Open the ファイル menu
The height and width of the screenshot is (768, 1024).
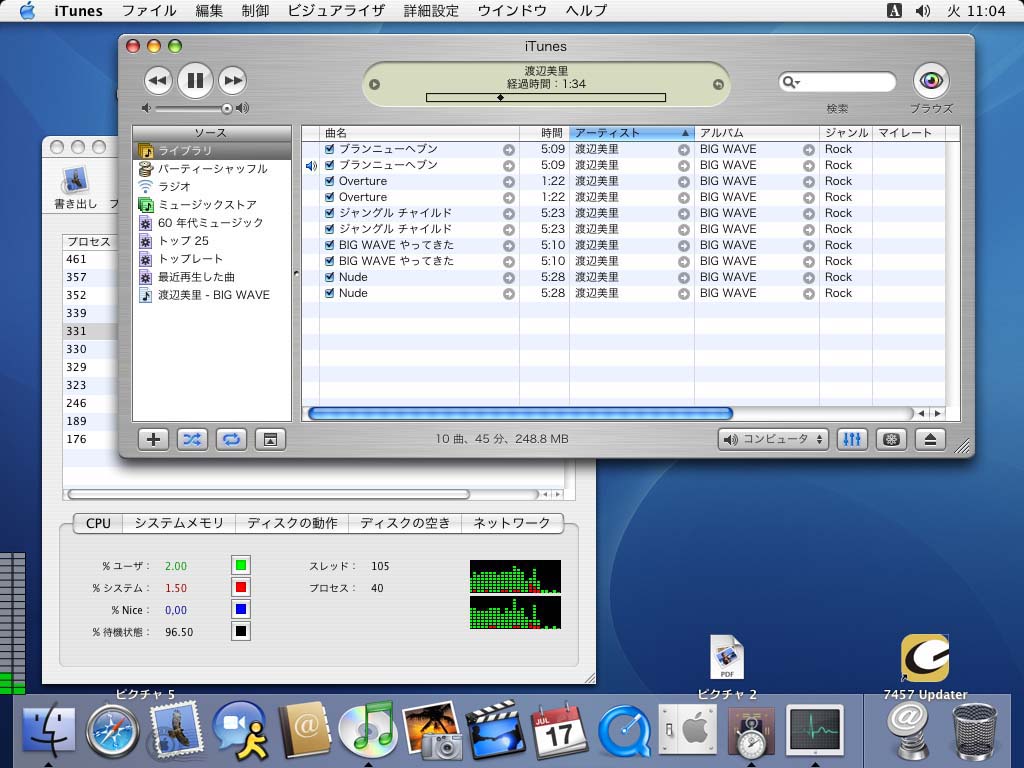coord(149,10)
